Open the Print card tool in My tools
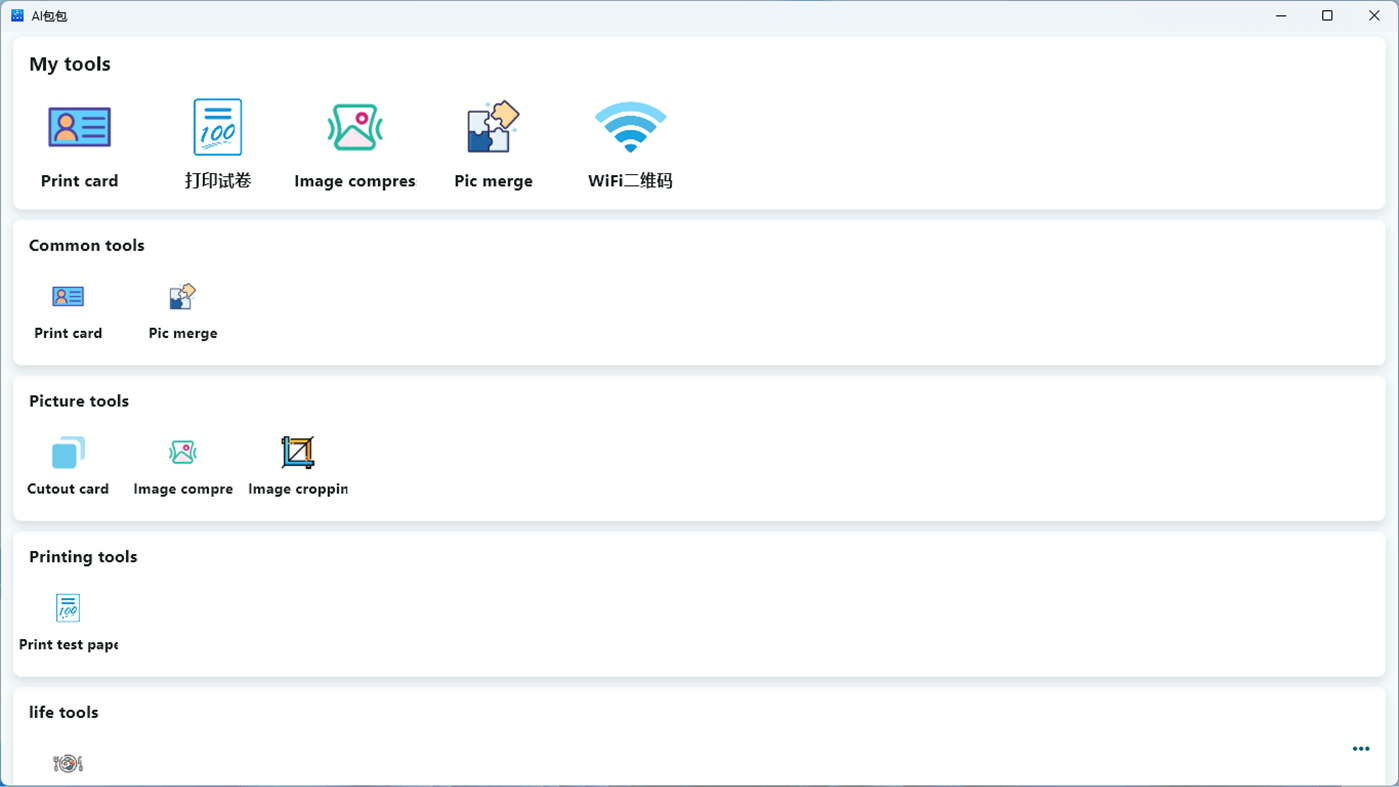 coord(80,127)
